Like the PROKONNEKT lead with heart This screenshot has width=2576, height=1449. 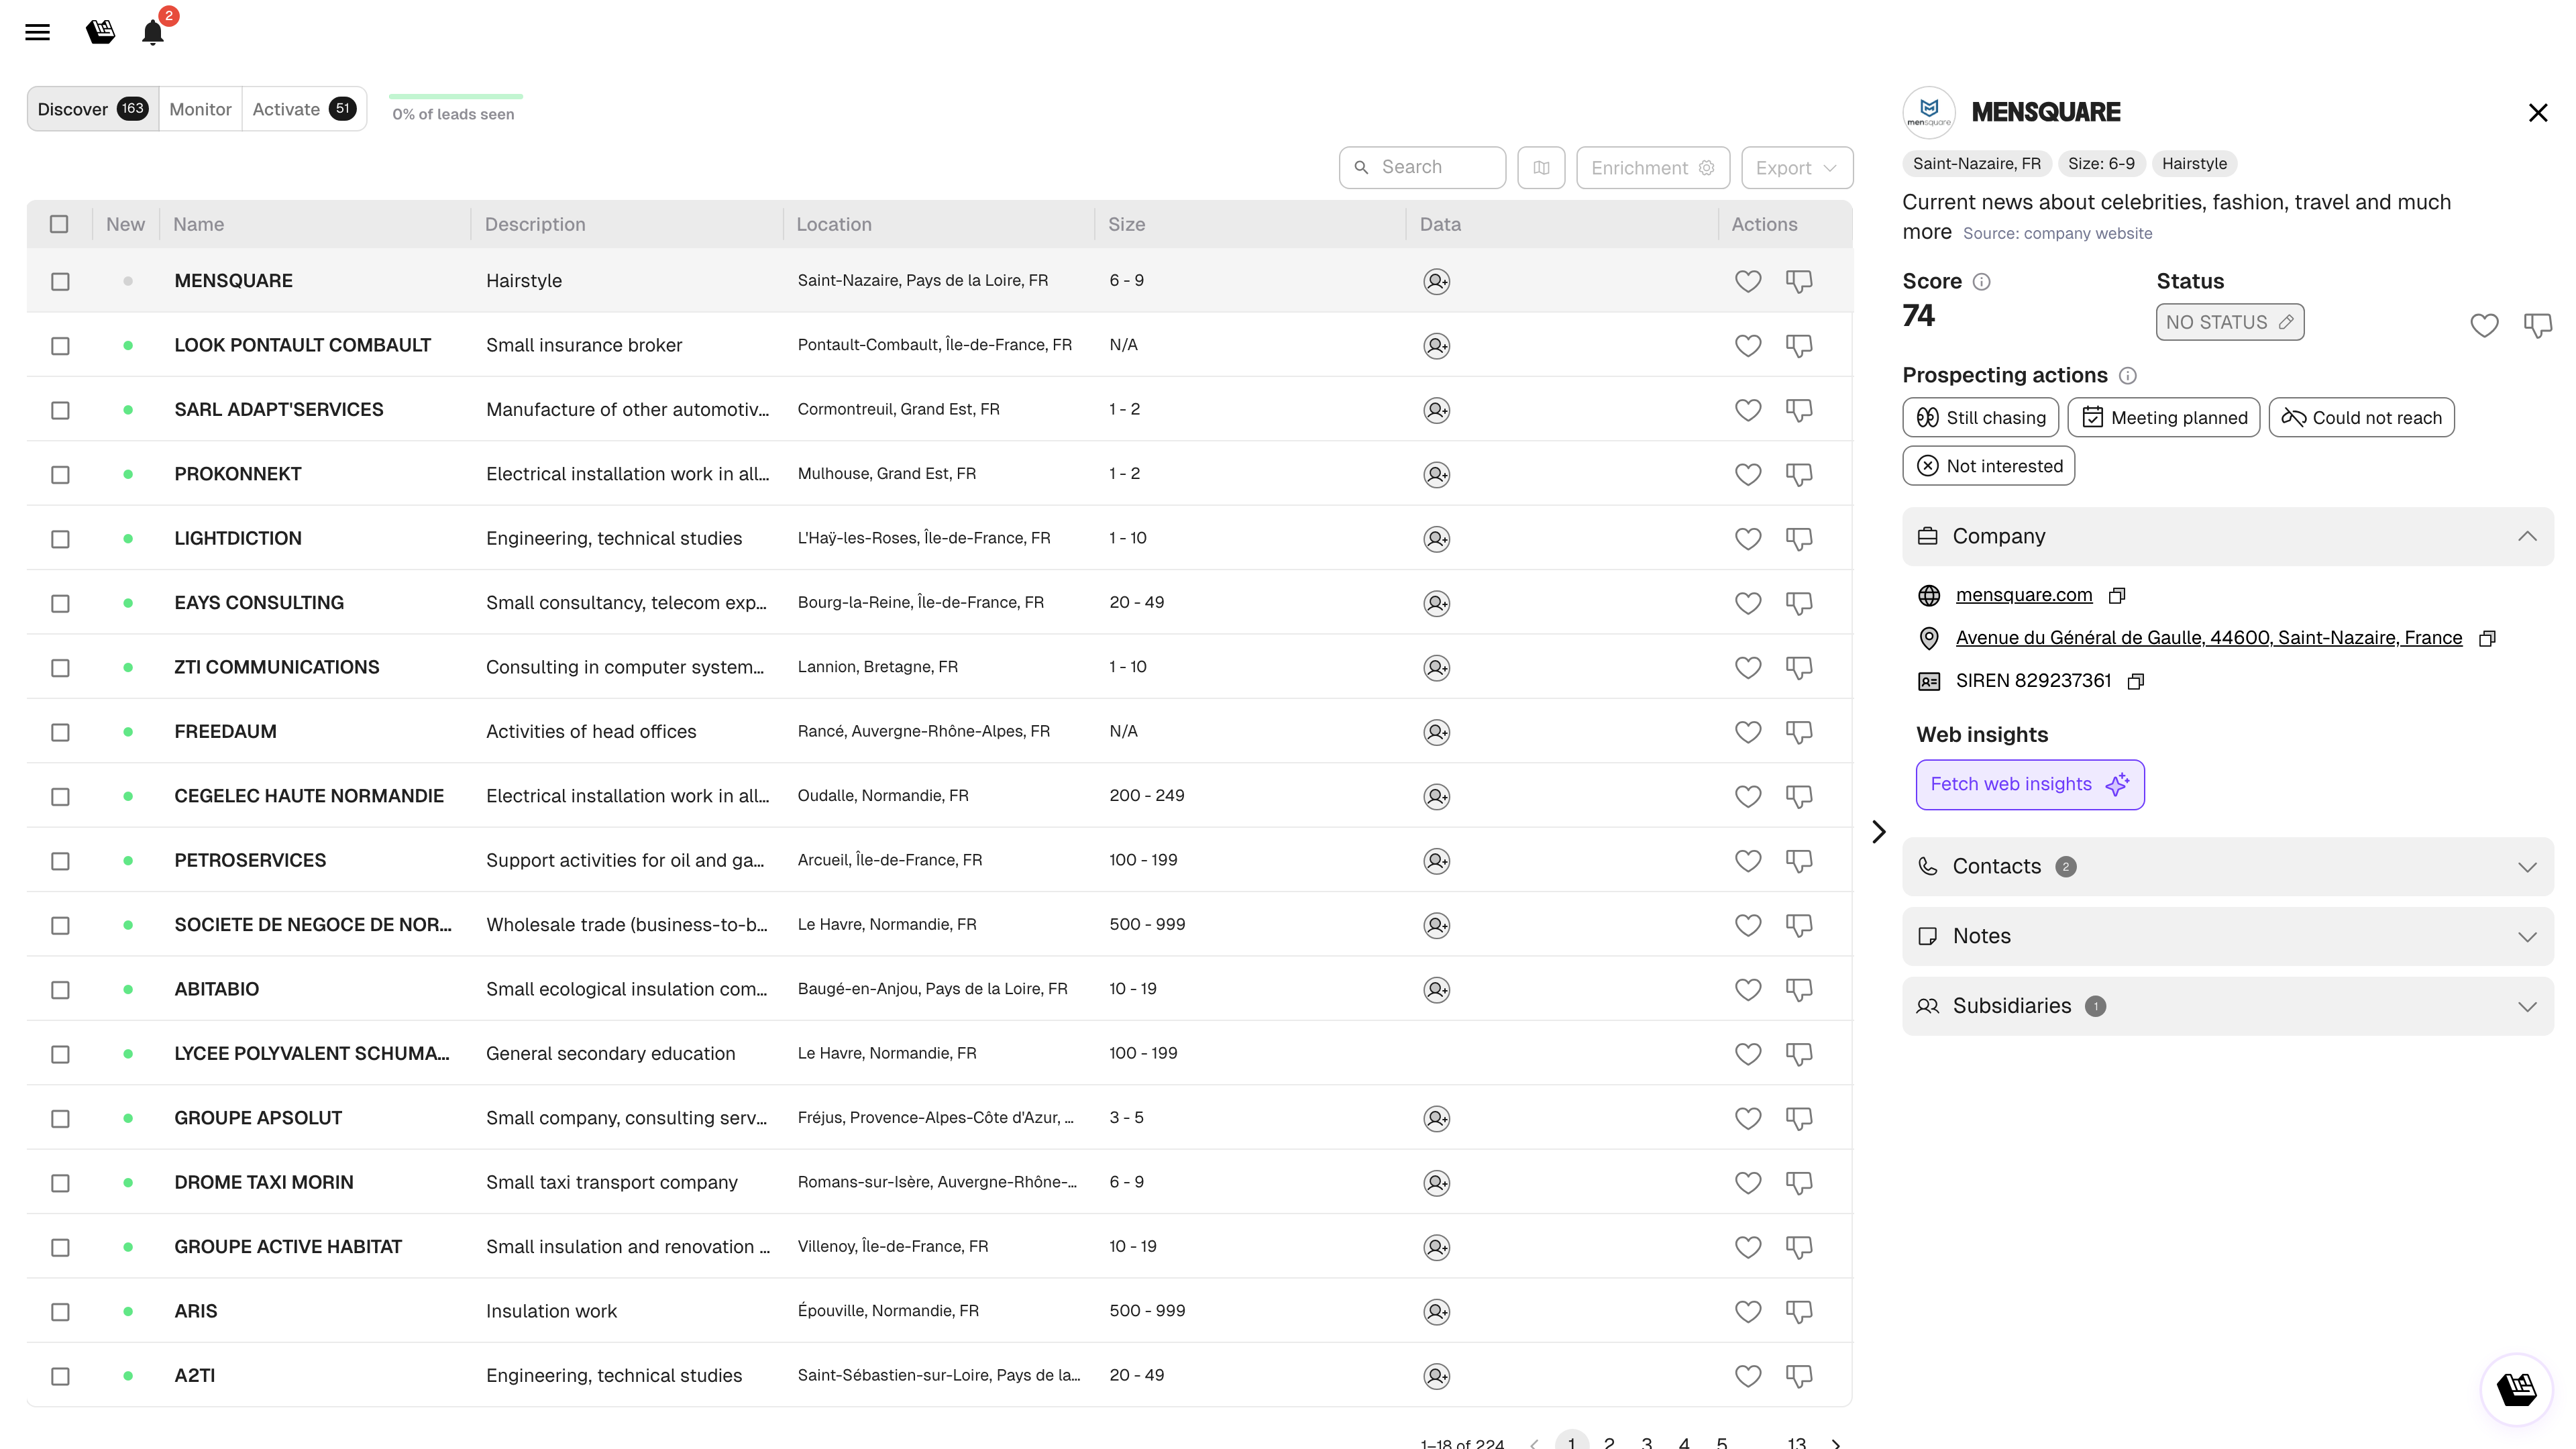[1747, 474]
